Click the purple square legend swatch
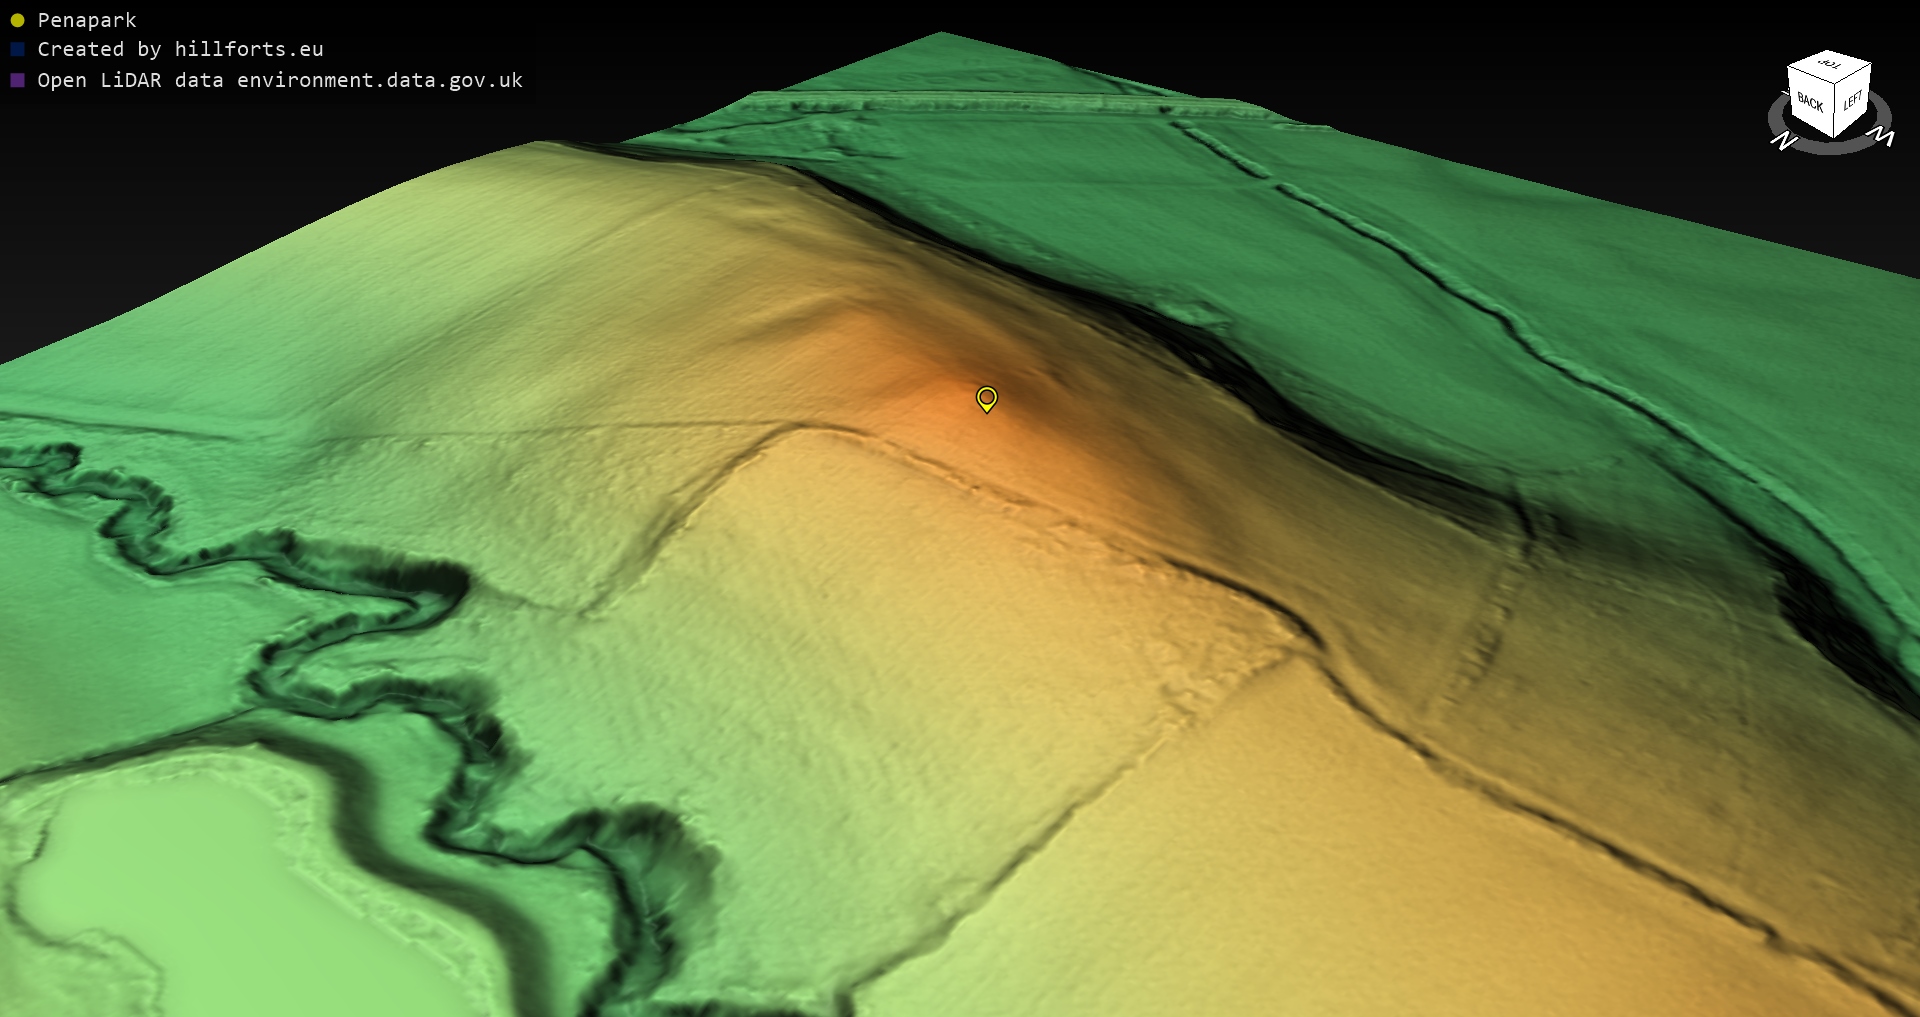 click(x=17, y=80)
